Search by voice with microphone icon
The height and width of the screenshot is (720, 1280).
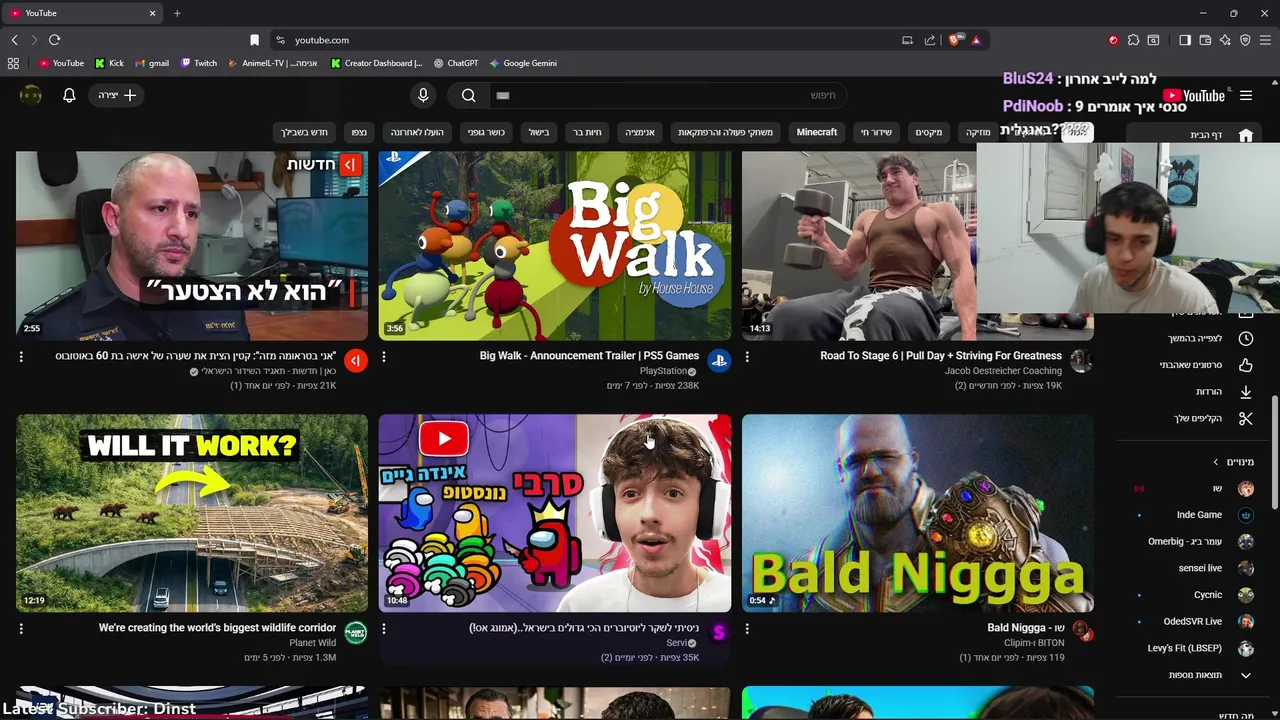click(423, 95)
